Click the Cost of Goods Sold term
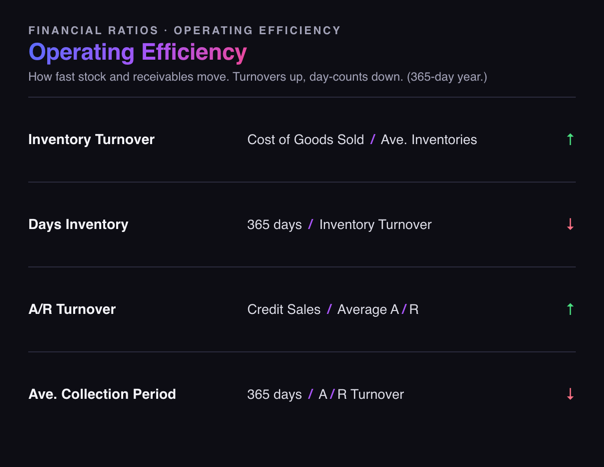604x467 pixels. pos(305,139)
